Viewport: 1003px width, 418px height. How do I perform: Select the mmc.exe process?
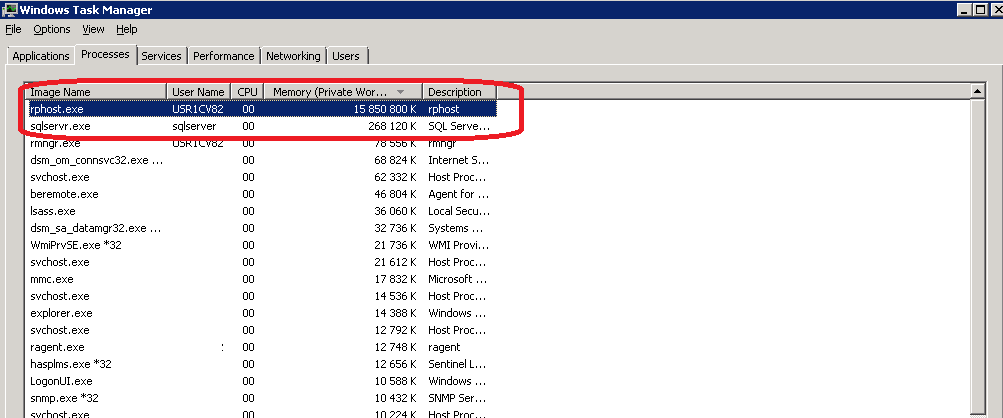tap(262, 279)
